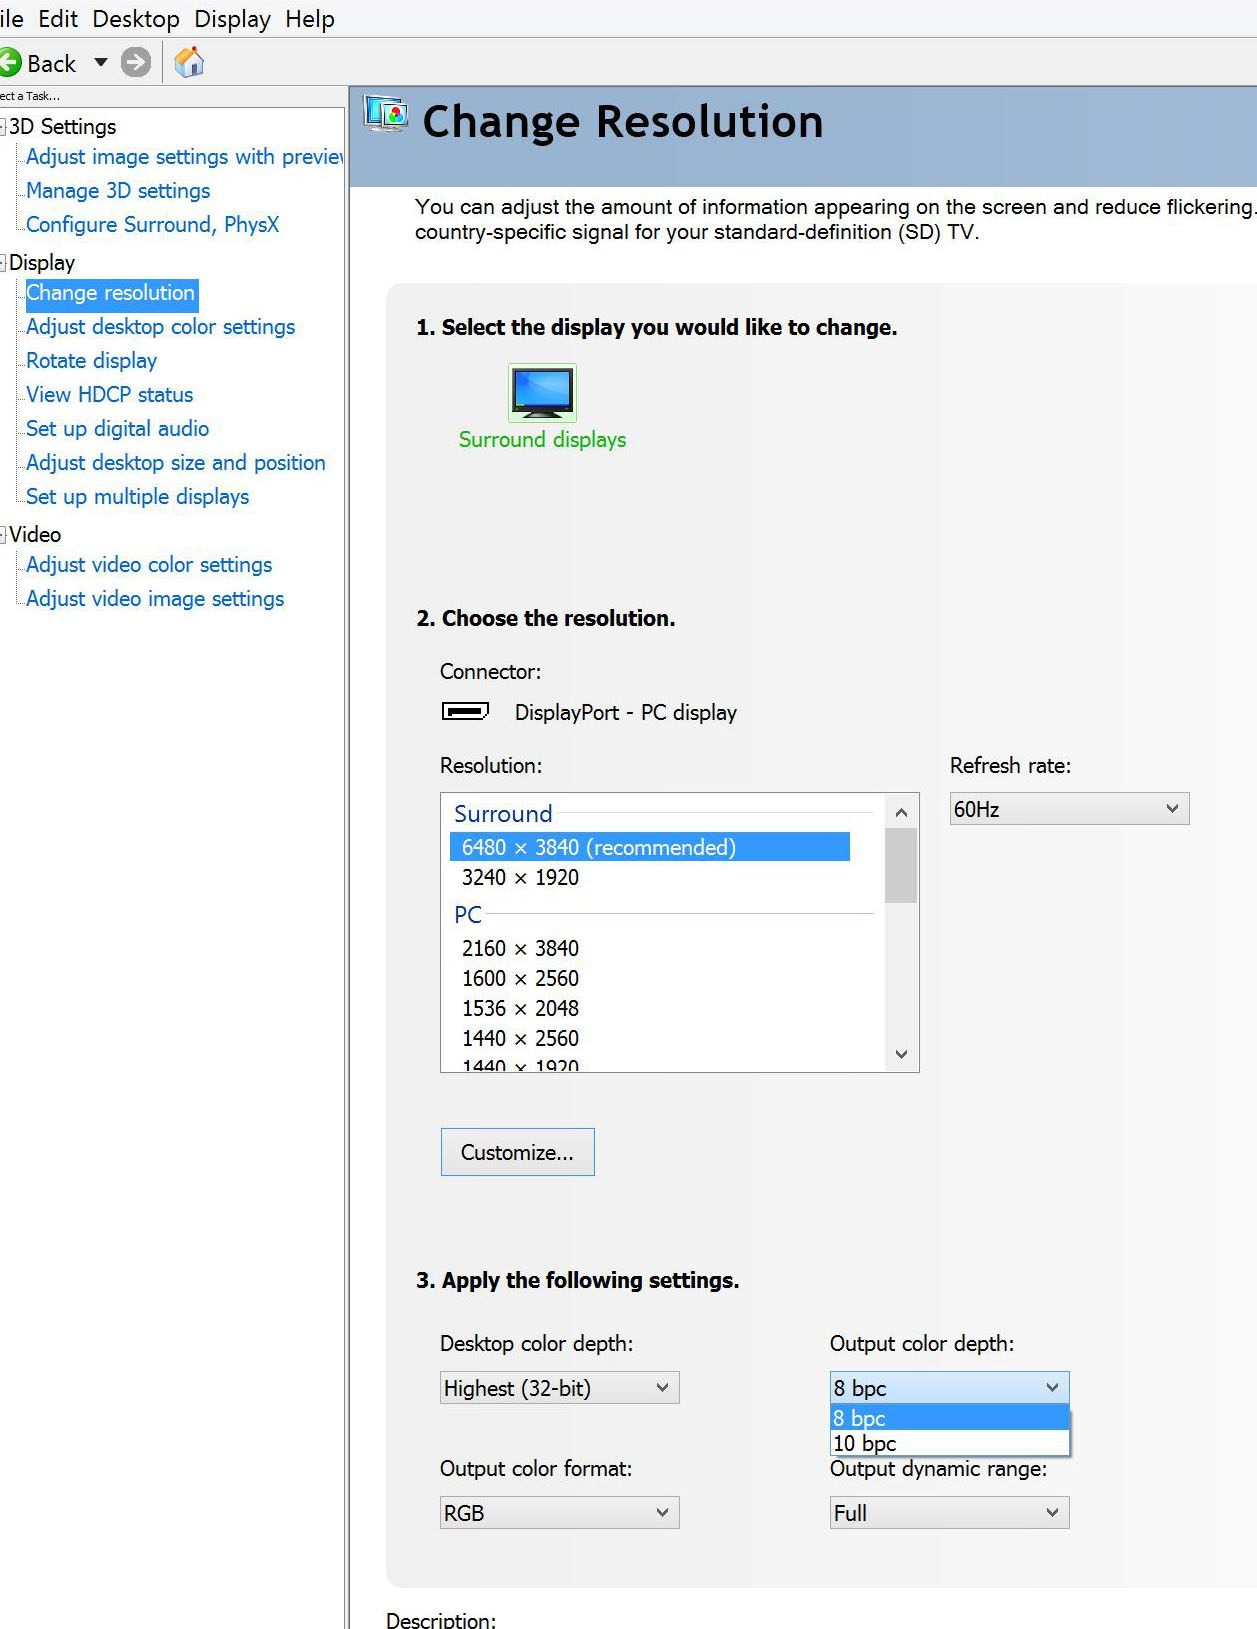Click the Change Resolution header icon
The height and width of the screenshot is (1629, 1257).
point(385,113)
